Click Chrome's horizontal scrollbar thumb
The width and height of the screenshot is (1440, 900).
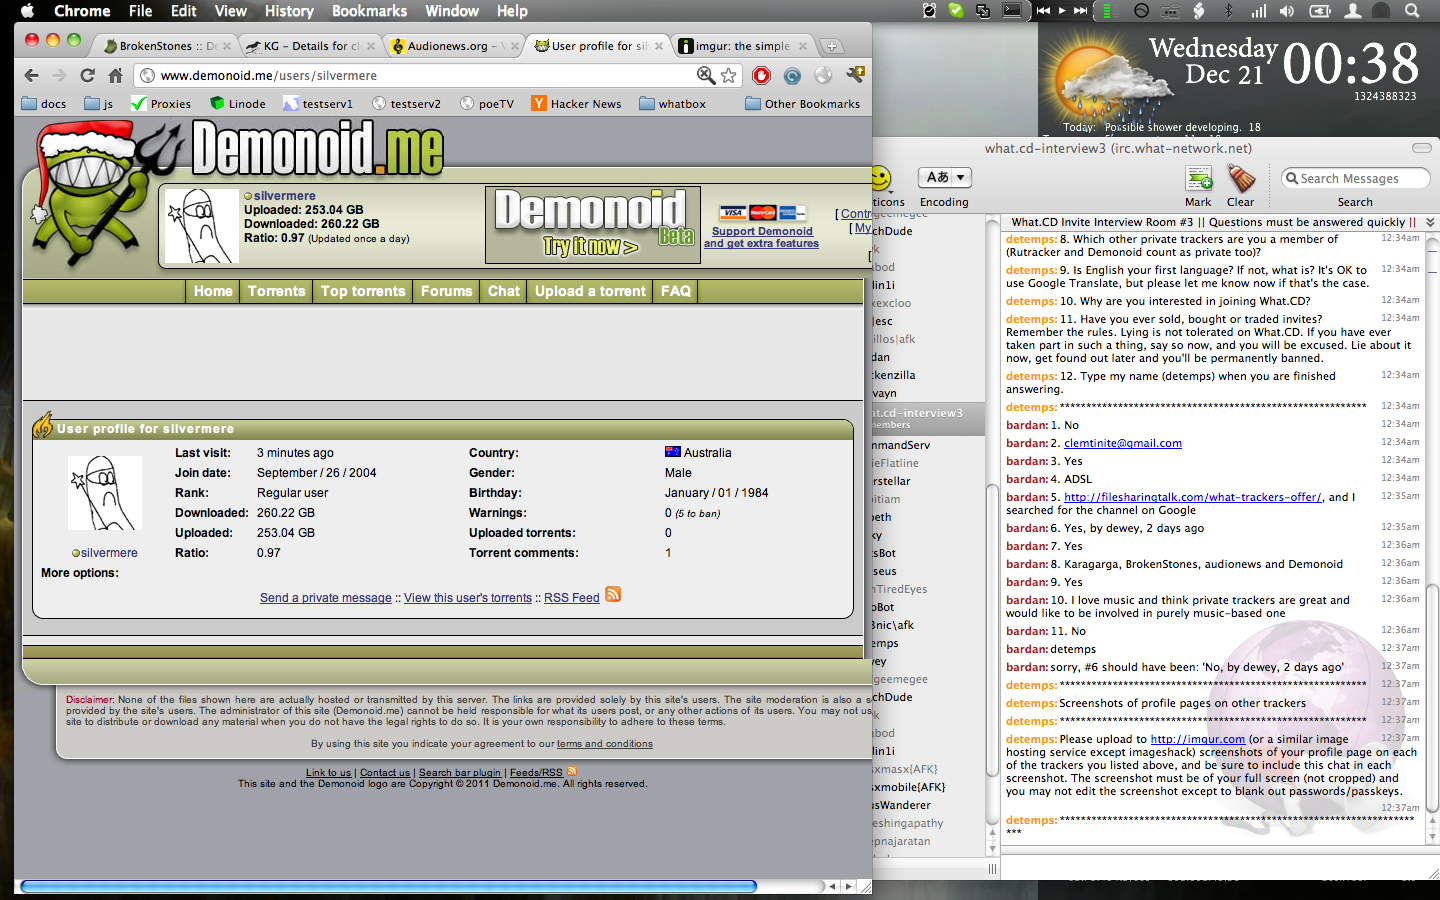click(x=388, y=886)
